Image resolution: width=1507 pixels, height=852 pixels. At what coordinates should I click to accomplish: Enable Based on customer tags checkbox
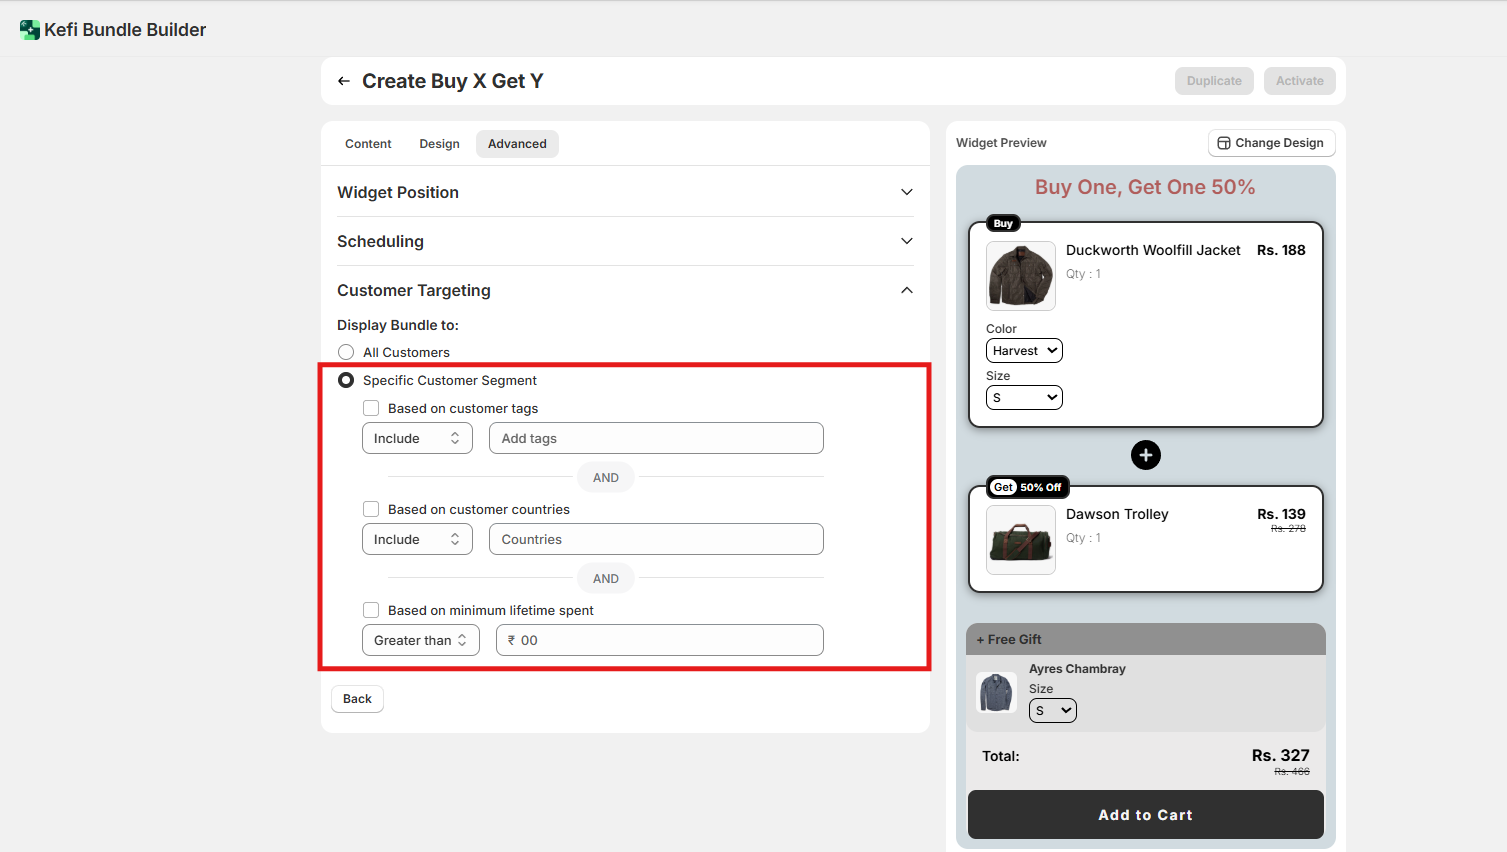coord(371,408)
